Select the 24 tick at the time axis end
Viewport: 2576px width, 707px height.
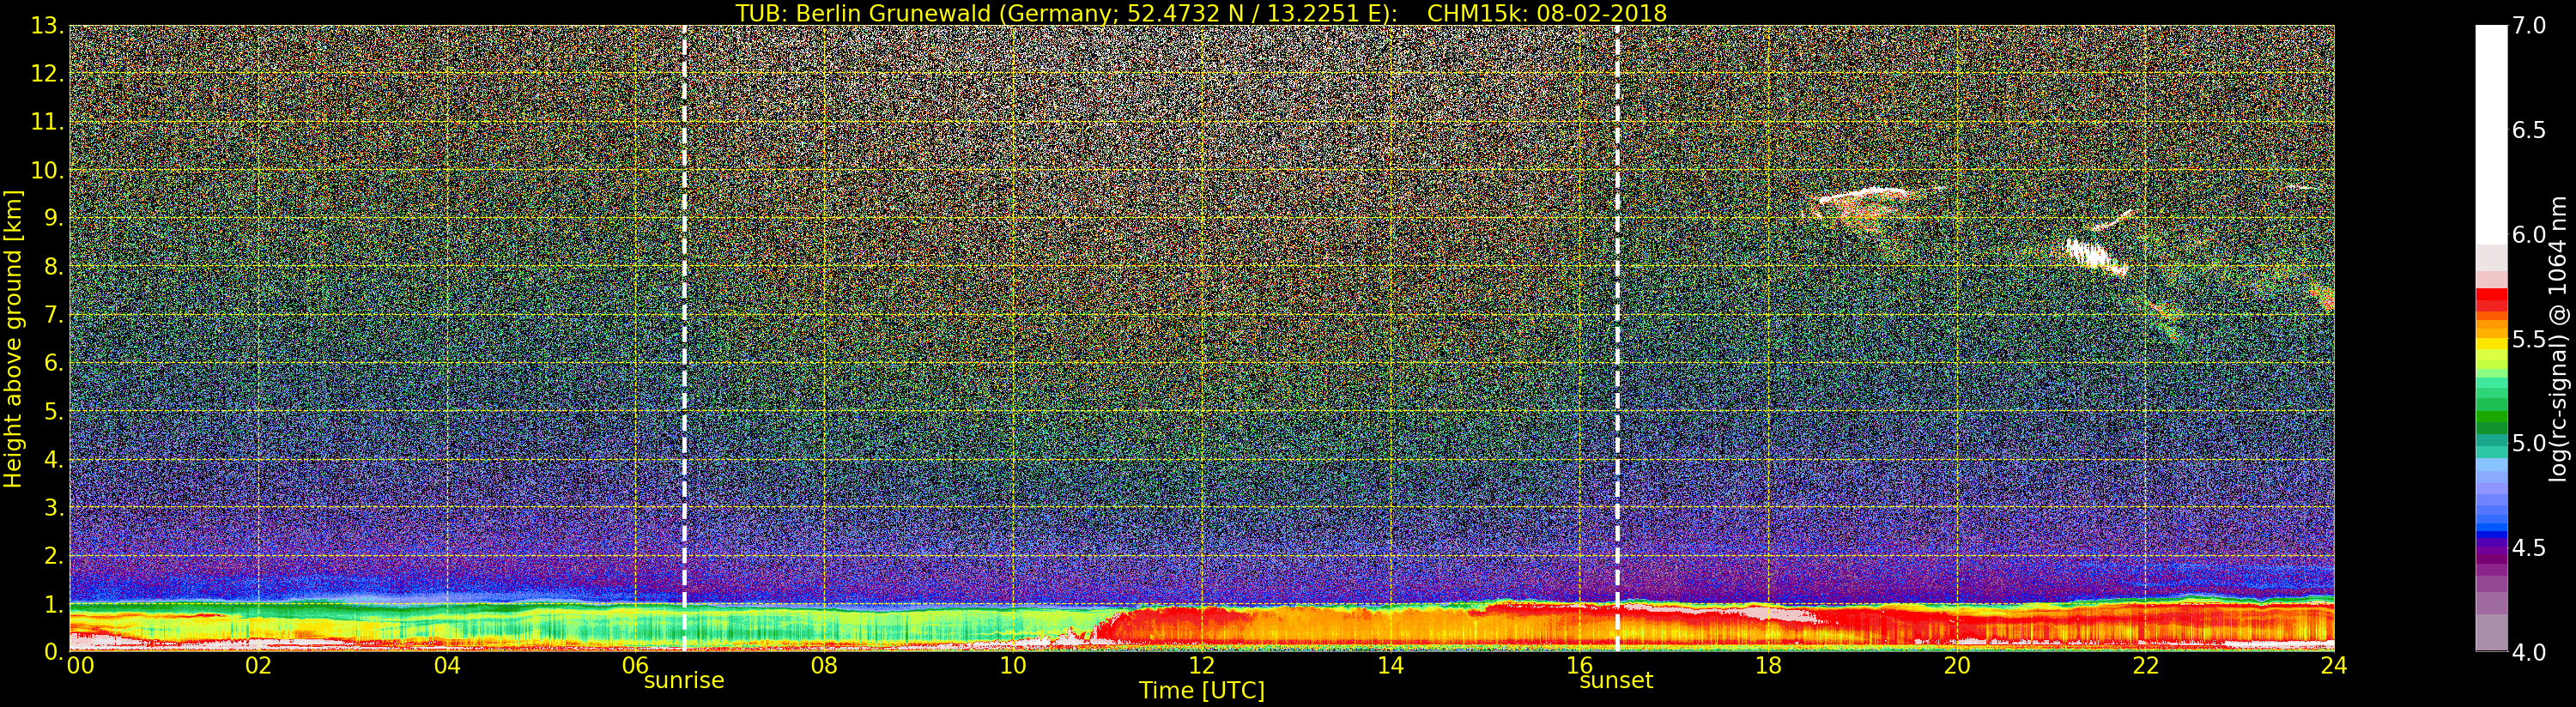pyautogui.click(x=2333, y=666)
